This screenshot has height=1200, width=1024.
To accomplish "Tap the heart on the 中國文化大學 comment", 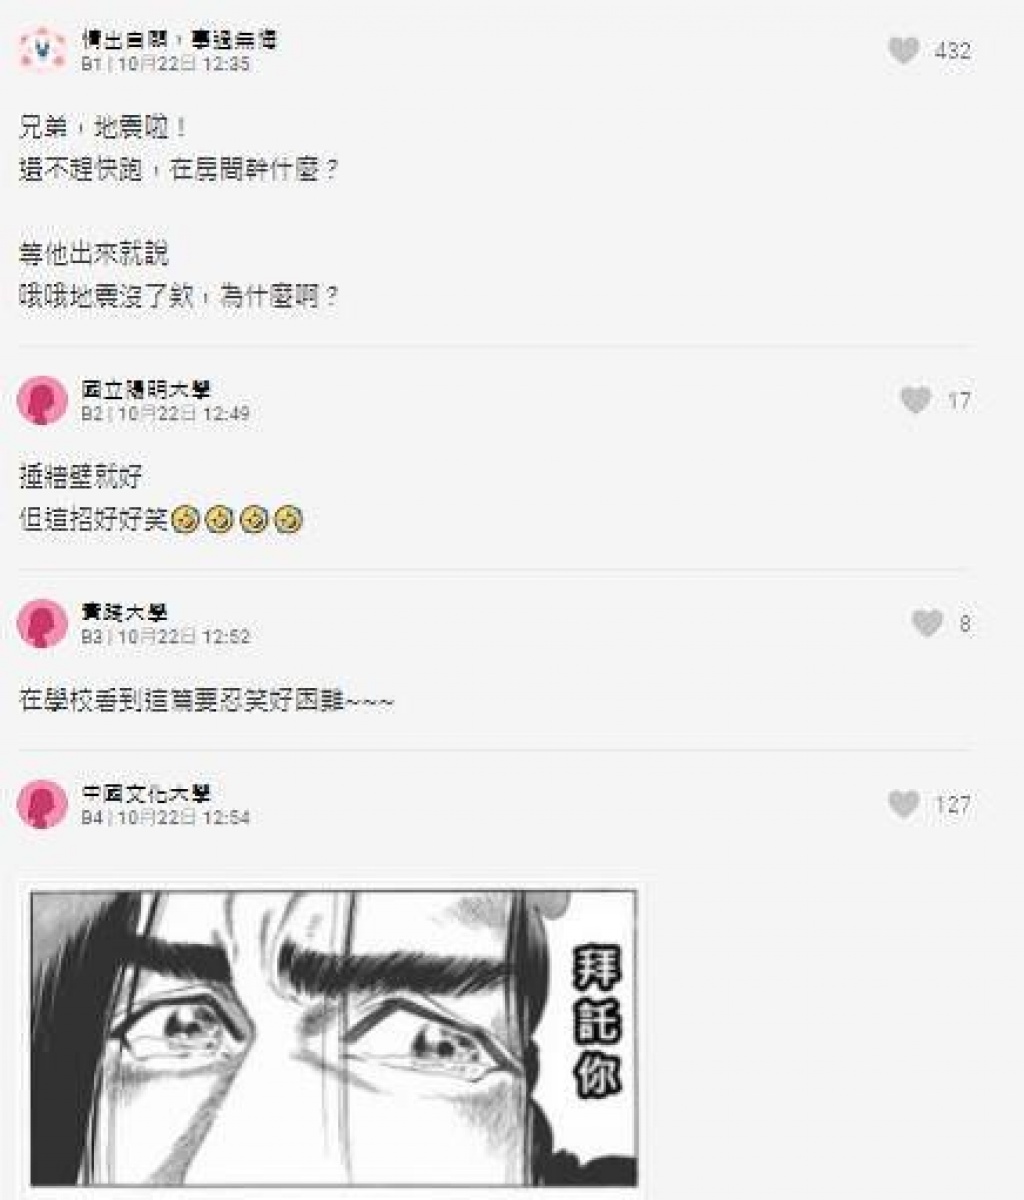I will [x=903, y=804].
